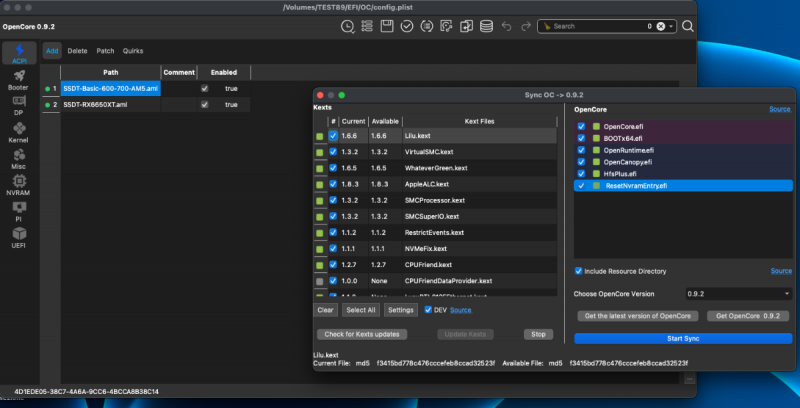Image resolution: width=800 pixels, height=408 pixels.
Task: Open the DP section in sidebar
Action: tap(17, 105)
